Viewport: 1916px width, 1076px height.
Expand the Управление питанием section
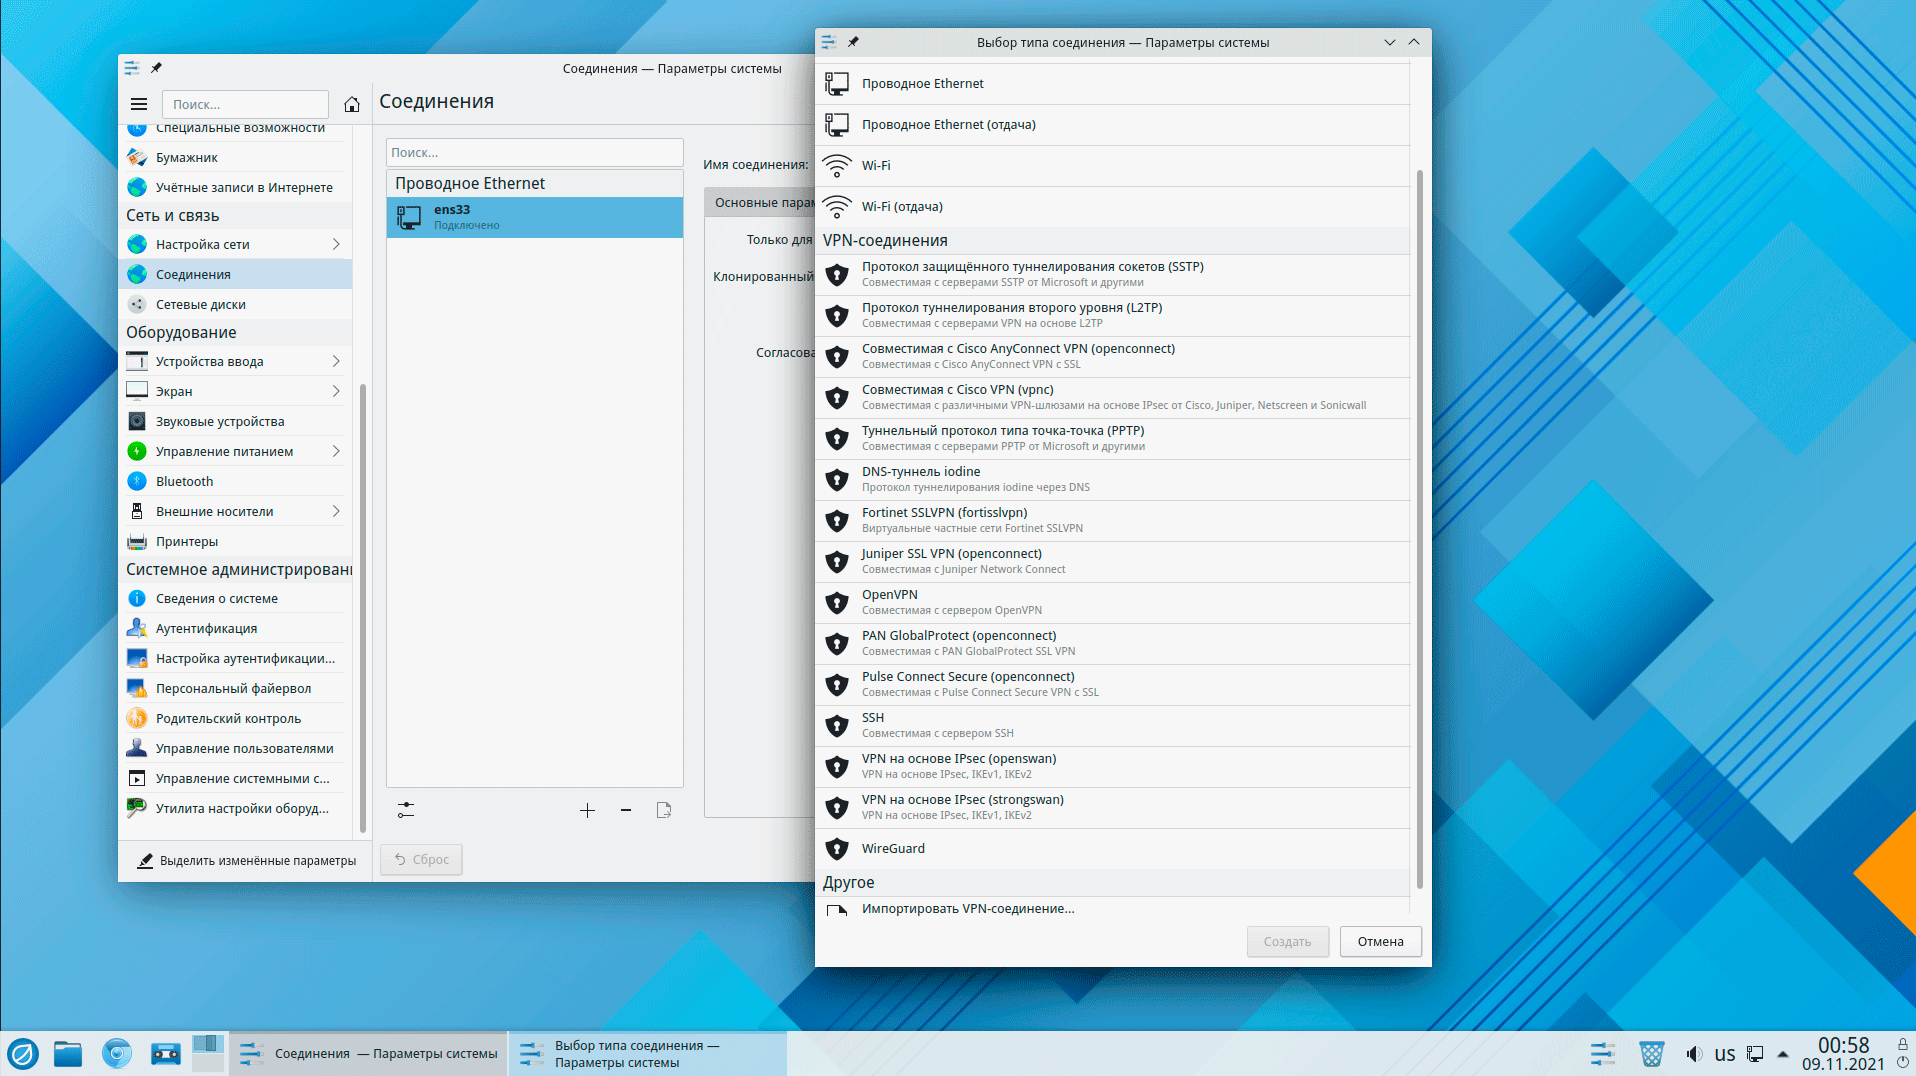coord(336,451)
